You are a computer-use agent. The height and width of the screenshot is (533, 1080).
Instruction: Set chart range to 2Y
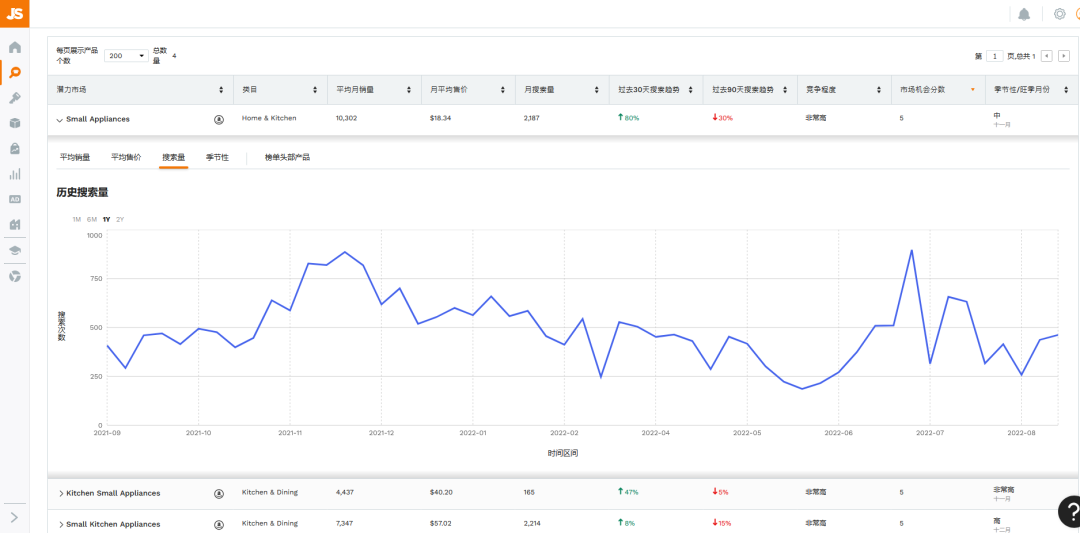(x=120, y=219)
